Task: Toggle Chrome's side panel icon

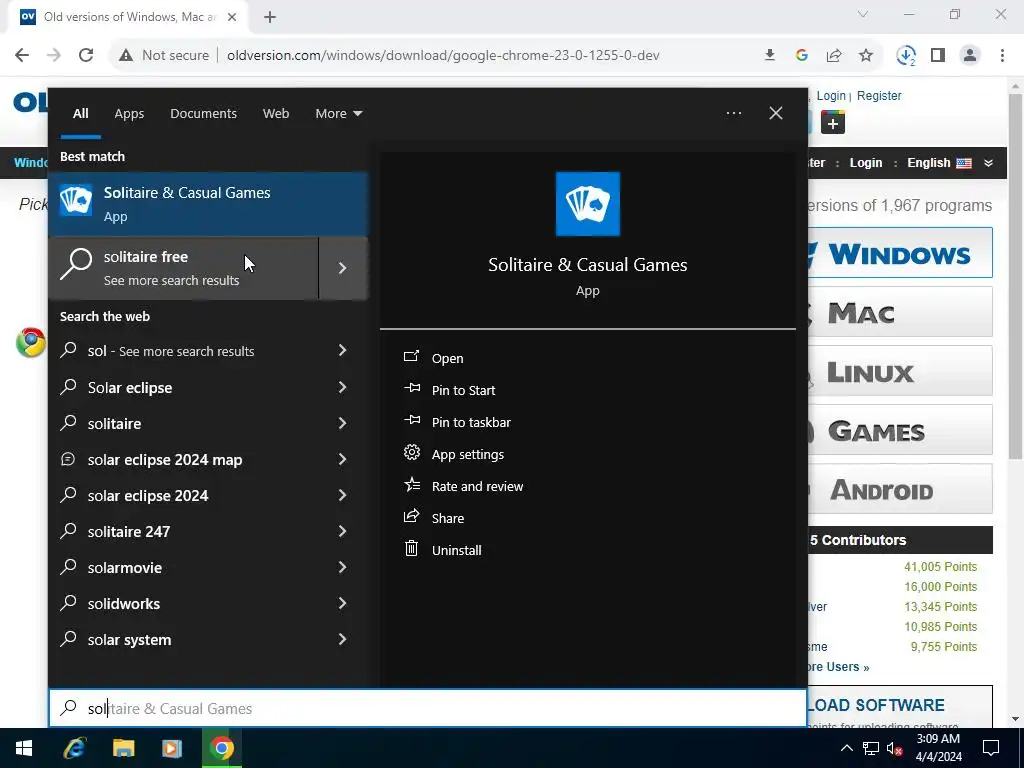Action: pos(938,56)
